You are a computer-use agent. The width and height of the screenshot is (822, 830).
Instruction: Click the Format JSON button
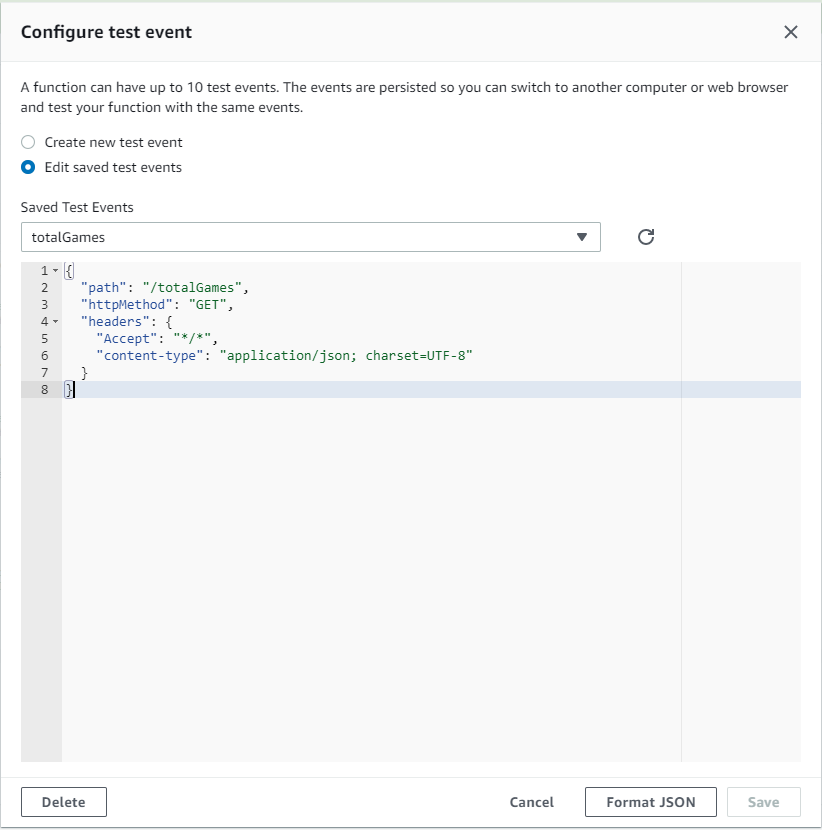pos(651,802)
